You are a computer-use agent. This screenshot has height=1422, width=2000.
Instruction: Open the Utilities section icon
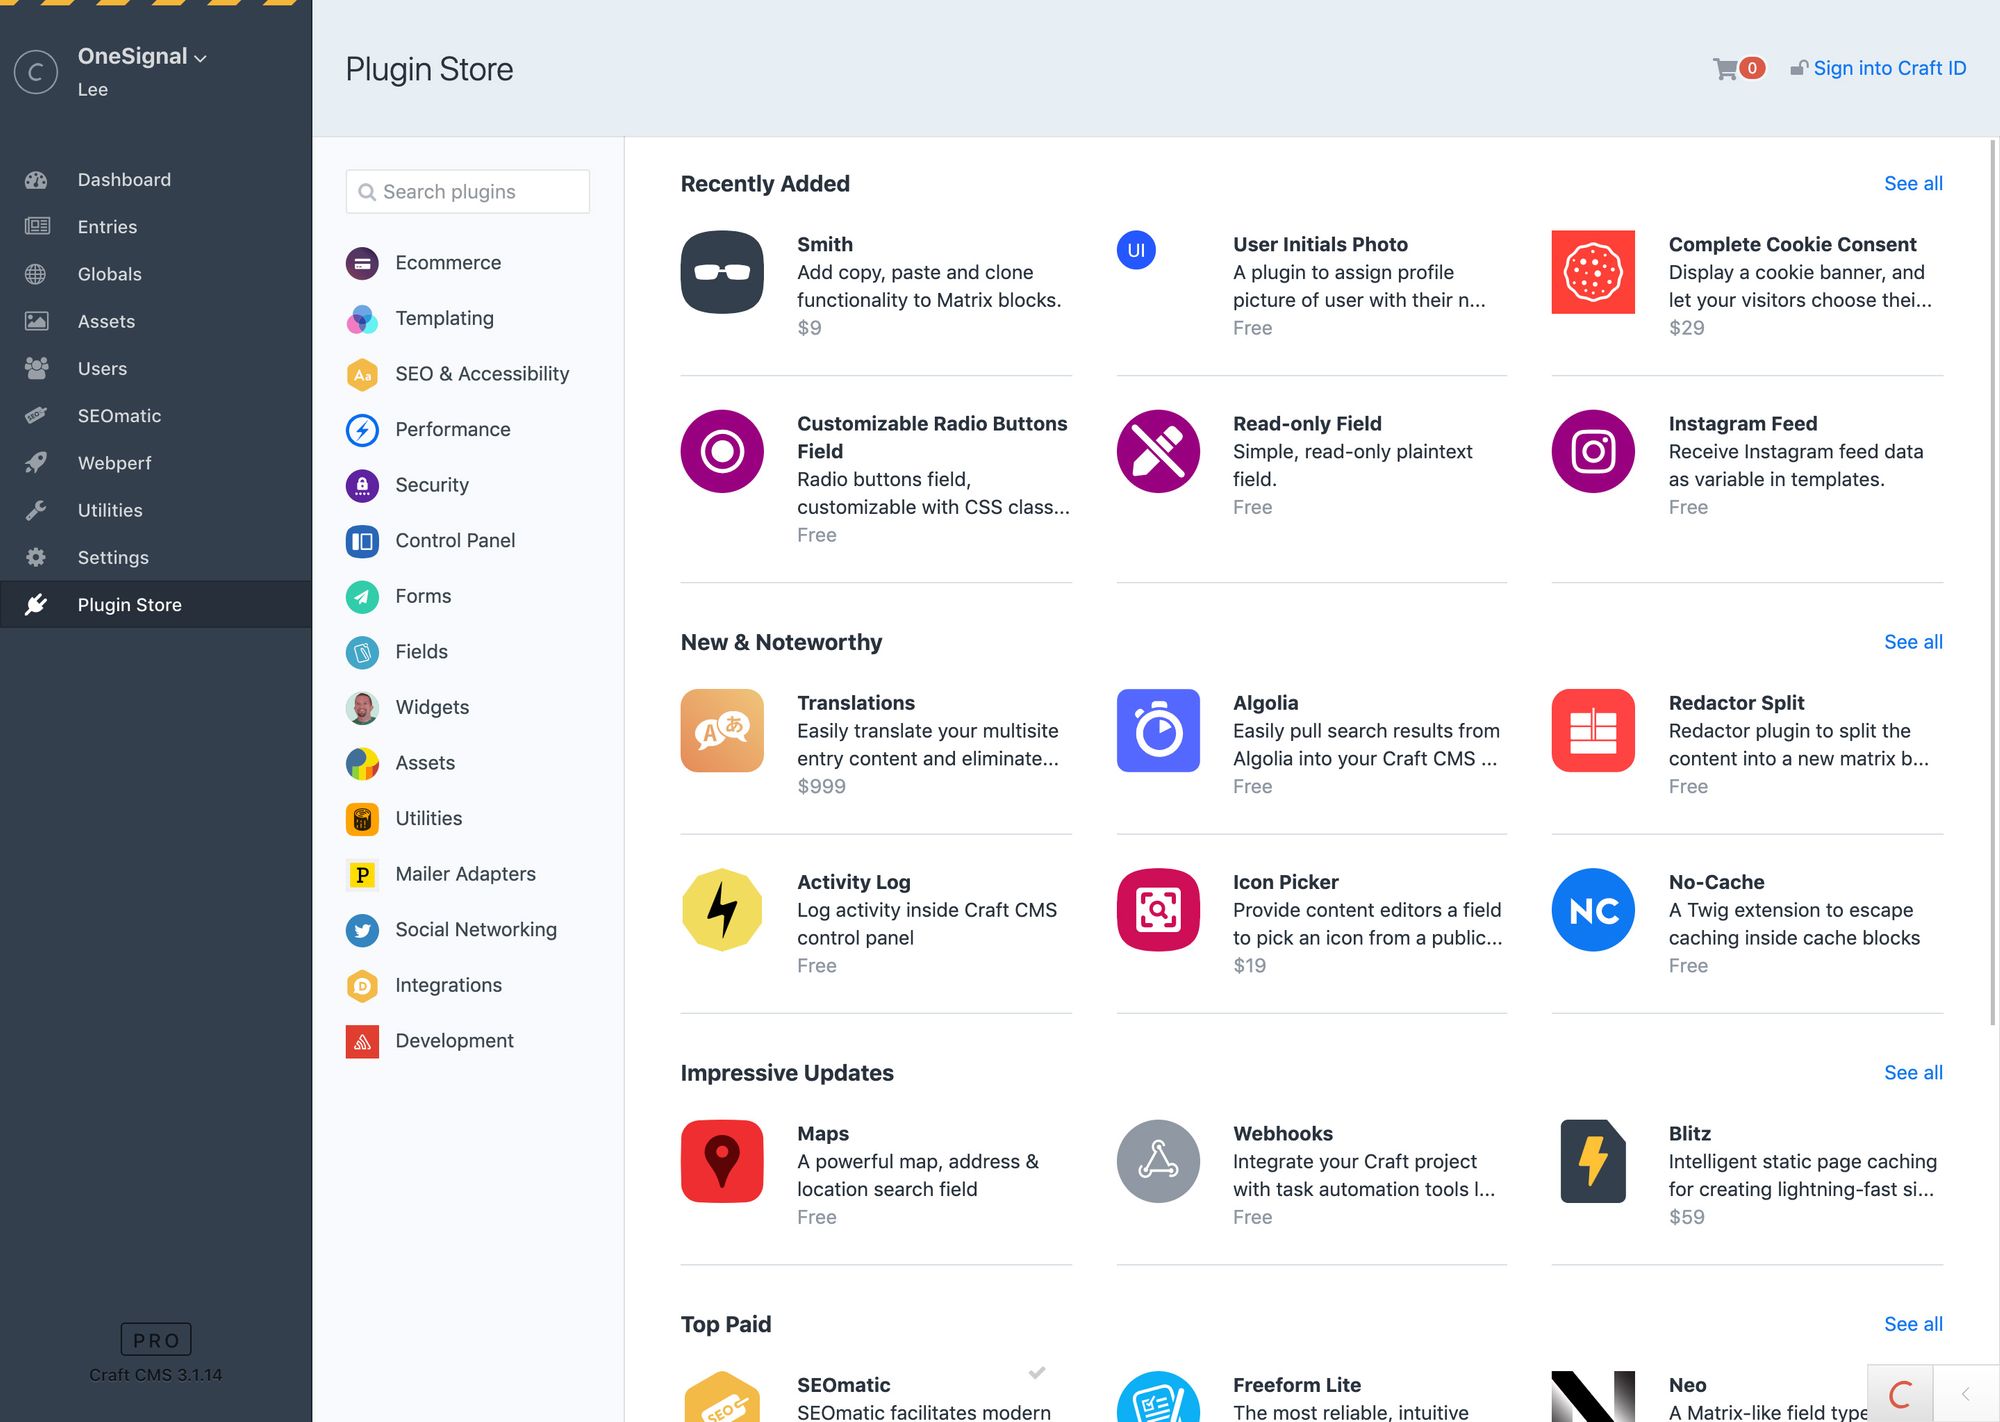[37, 509]
